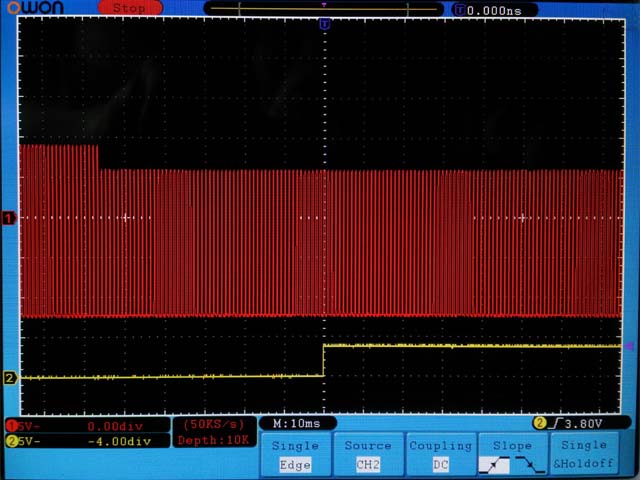Click the yellow channel 2 trigger source badge
Image resolution: width=640 pixels, height=480 pixels.
coord(540,423)
